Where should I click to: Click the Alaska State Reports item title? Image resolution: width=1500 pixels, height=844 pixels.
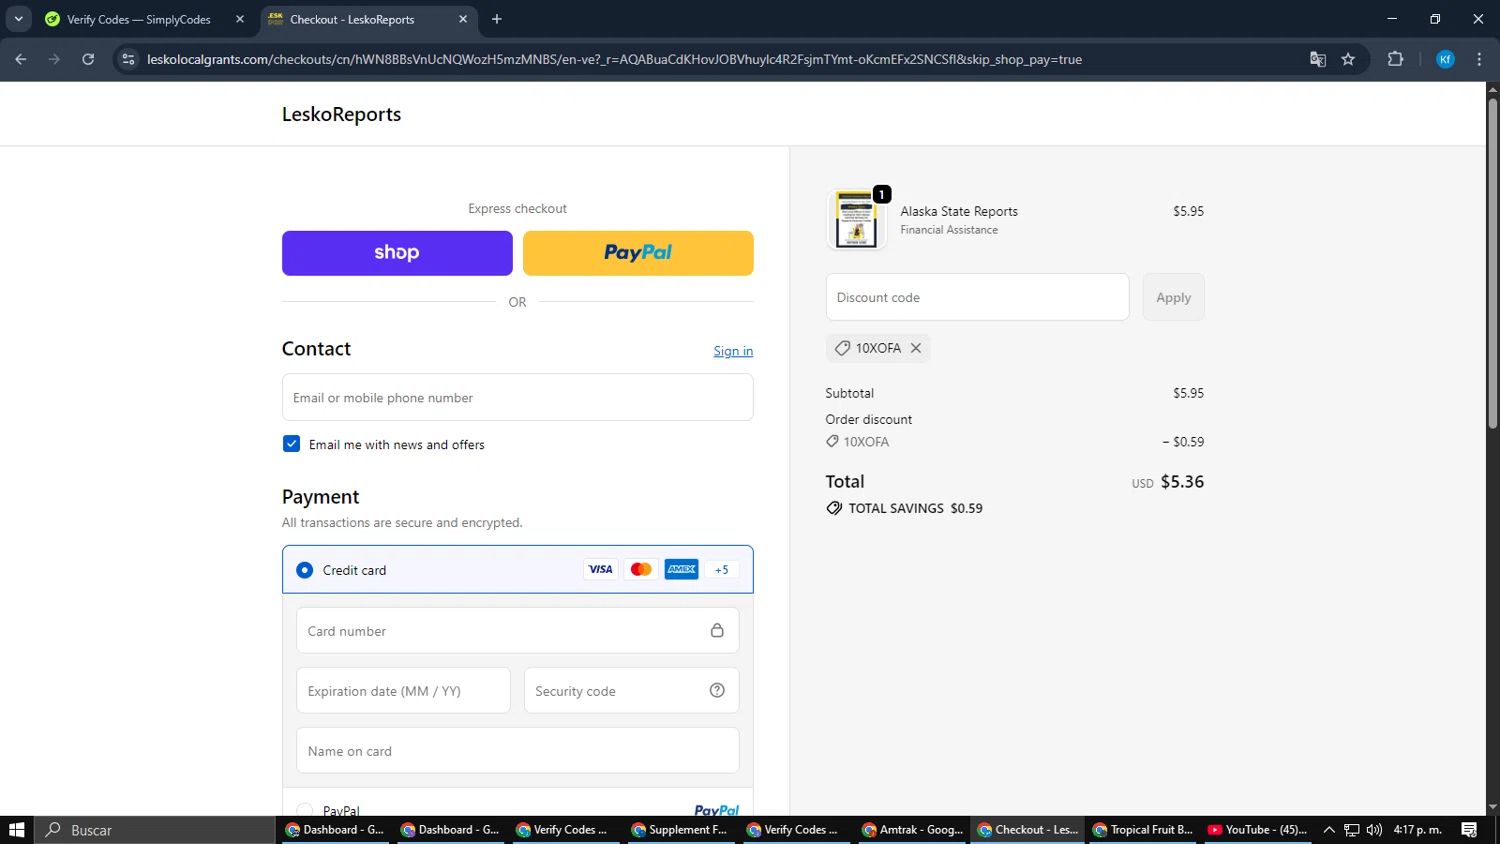pos(959,211)
